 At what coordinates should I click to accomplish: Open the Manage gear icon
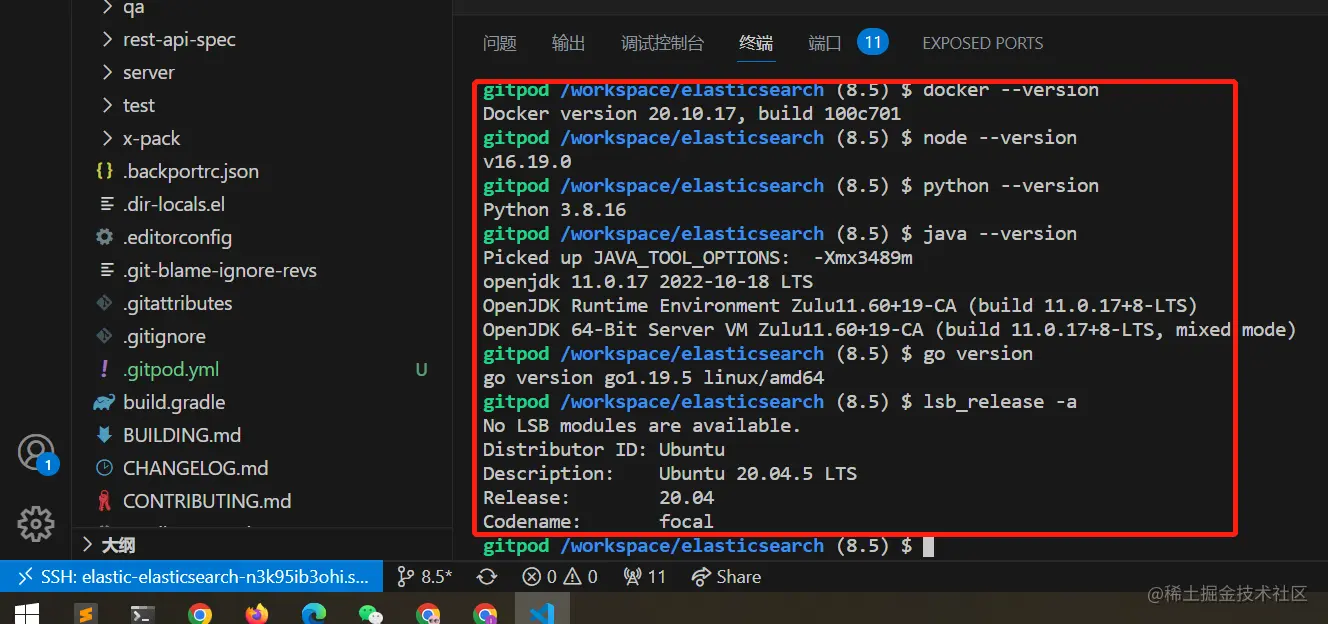click(x=36, y=523)
